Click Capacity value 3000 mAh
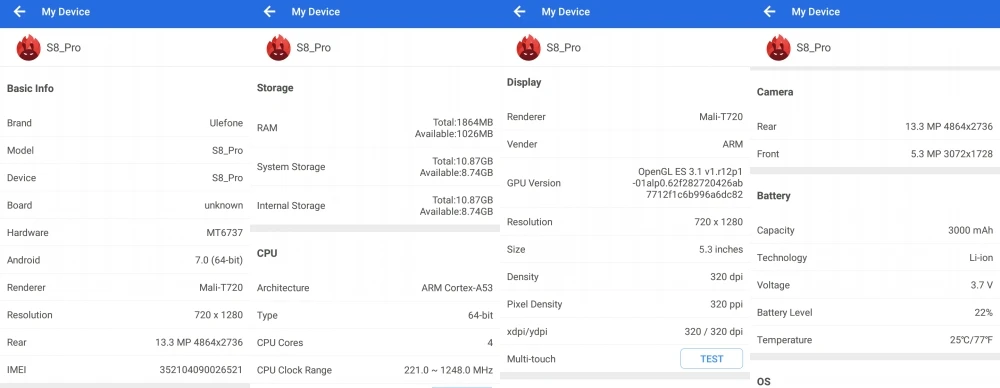1000x388 pixels. coord(971,230)
